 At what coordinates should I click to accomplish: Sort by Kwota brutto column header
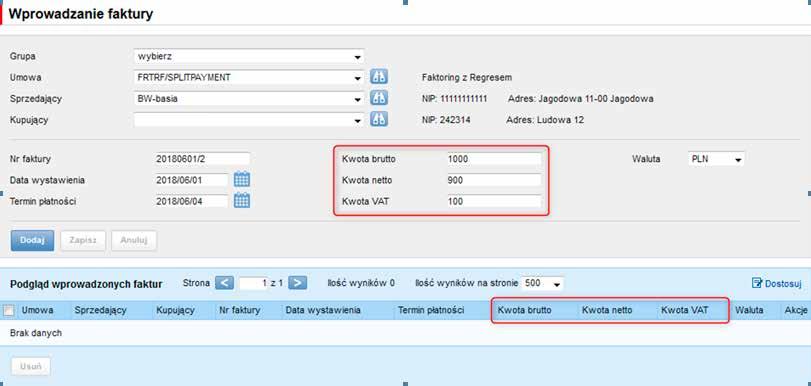pyautogui.click(x=524, y=310)
